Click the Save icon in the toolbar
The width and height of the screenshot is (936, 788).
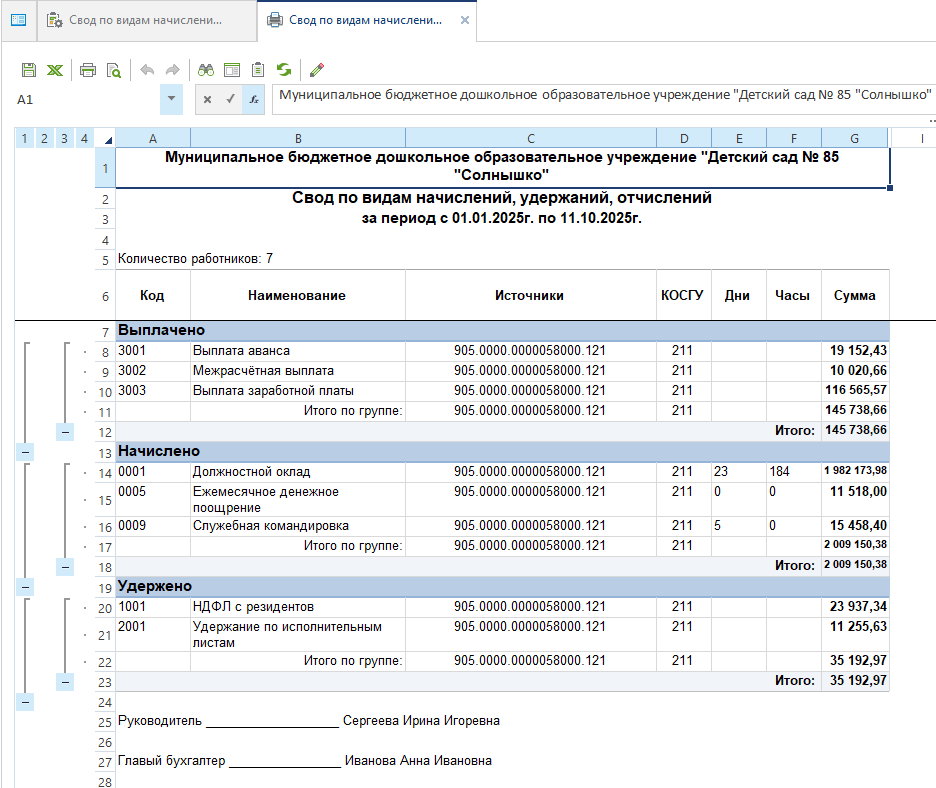(29, 70)
